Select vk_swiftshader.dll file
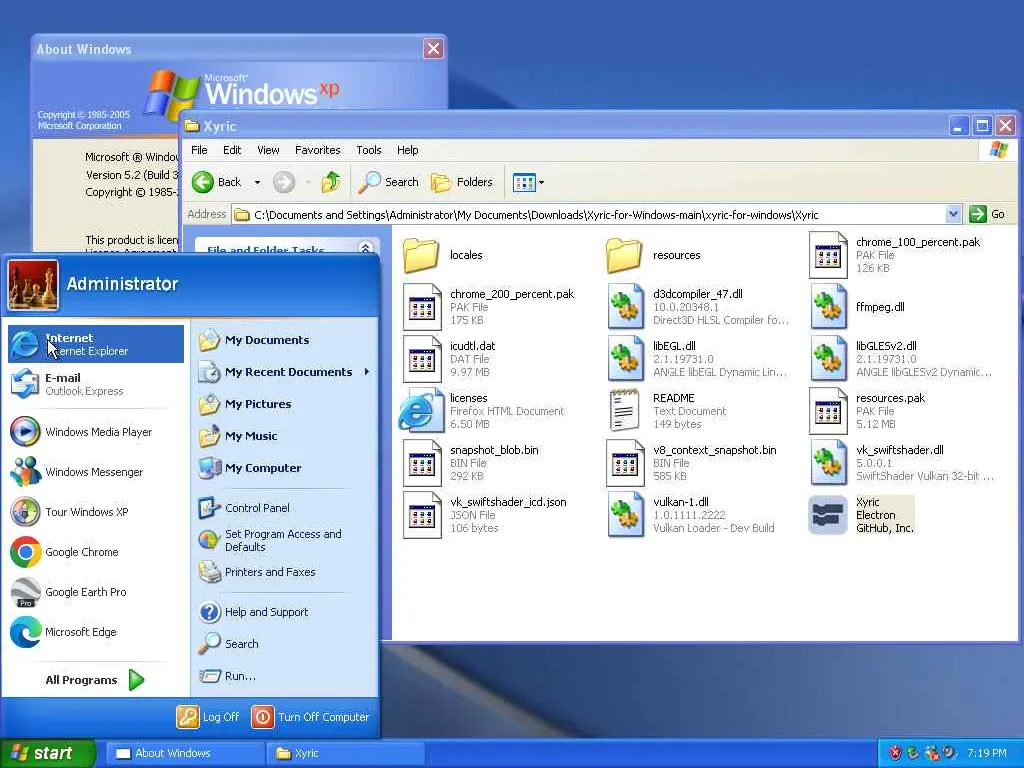The height and width of the screenshot is (768, 1024). point(903,463)
